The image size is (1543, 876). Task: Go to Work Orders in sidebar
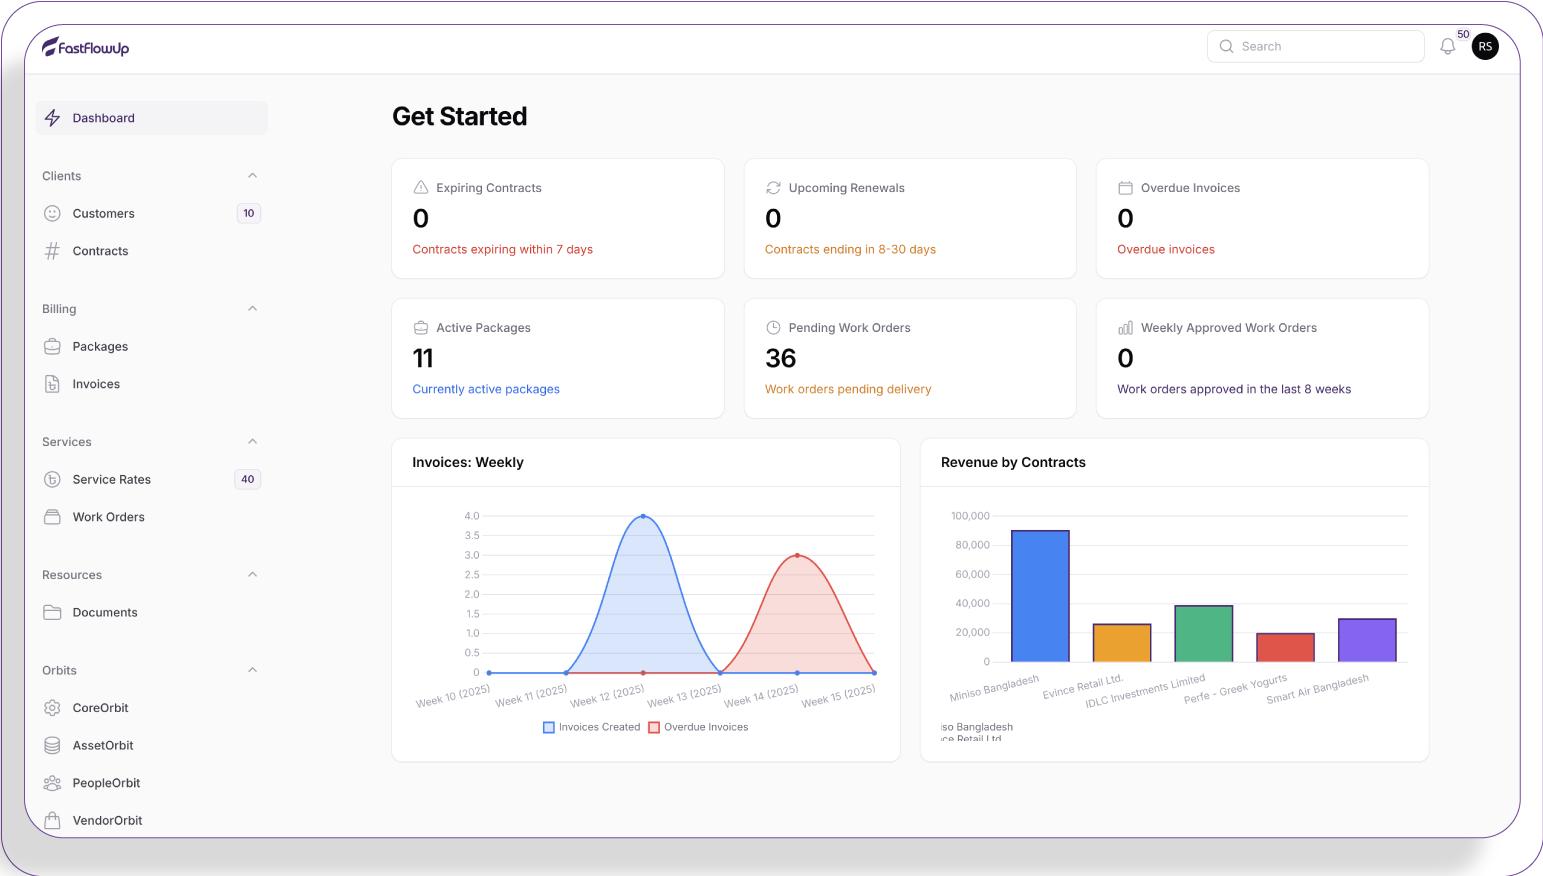[x=108, y=517]
